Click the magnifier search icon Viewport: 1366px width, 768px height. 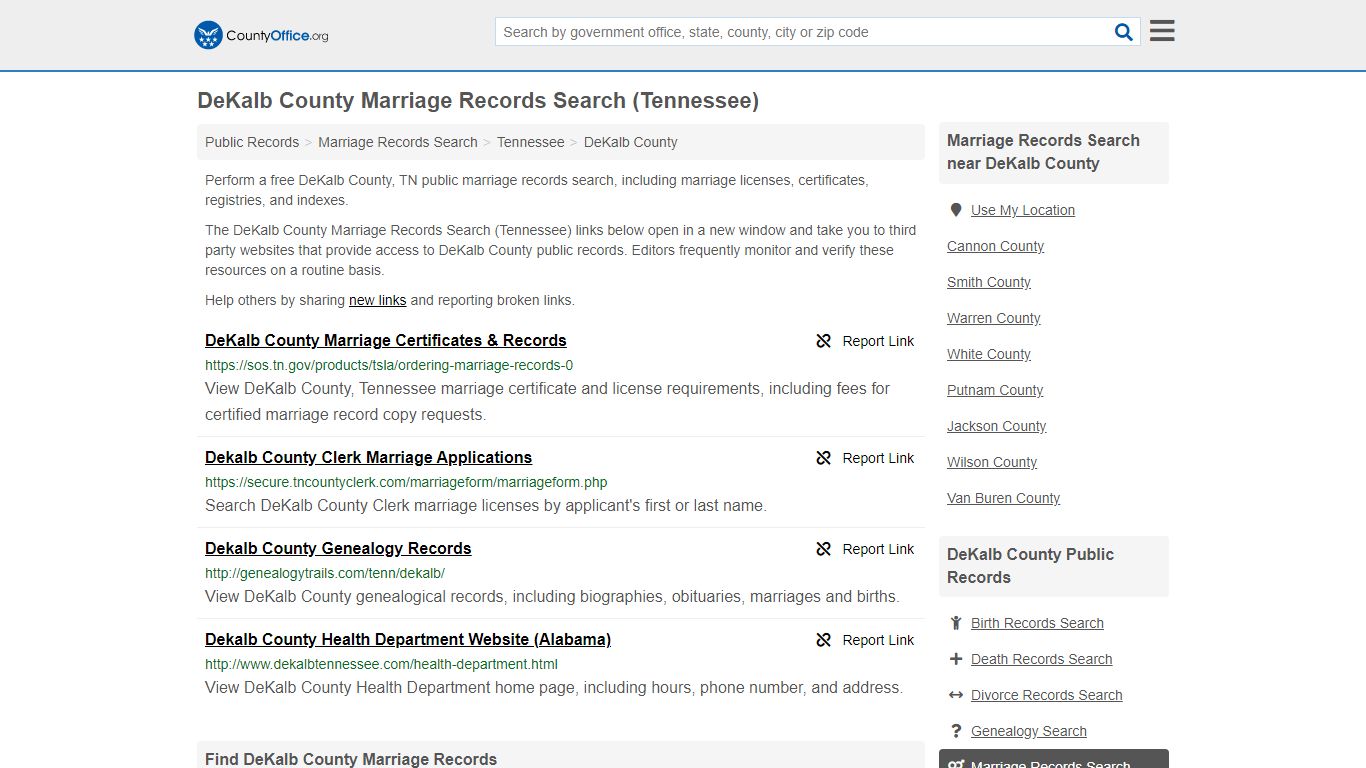pos(1124,32)
